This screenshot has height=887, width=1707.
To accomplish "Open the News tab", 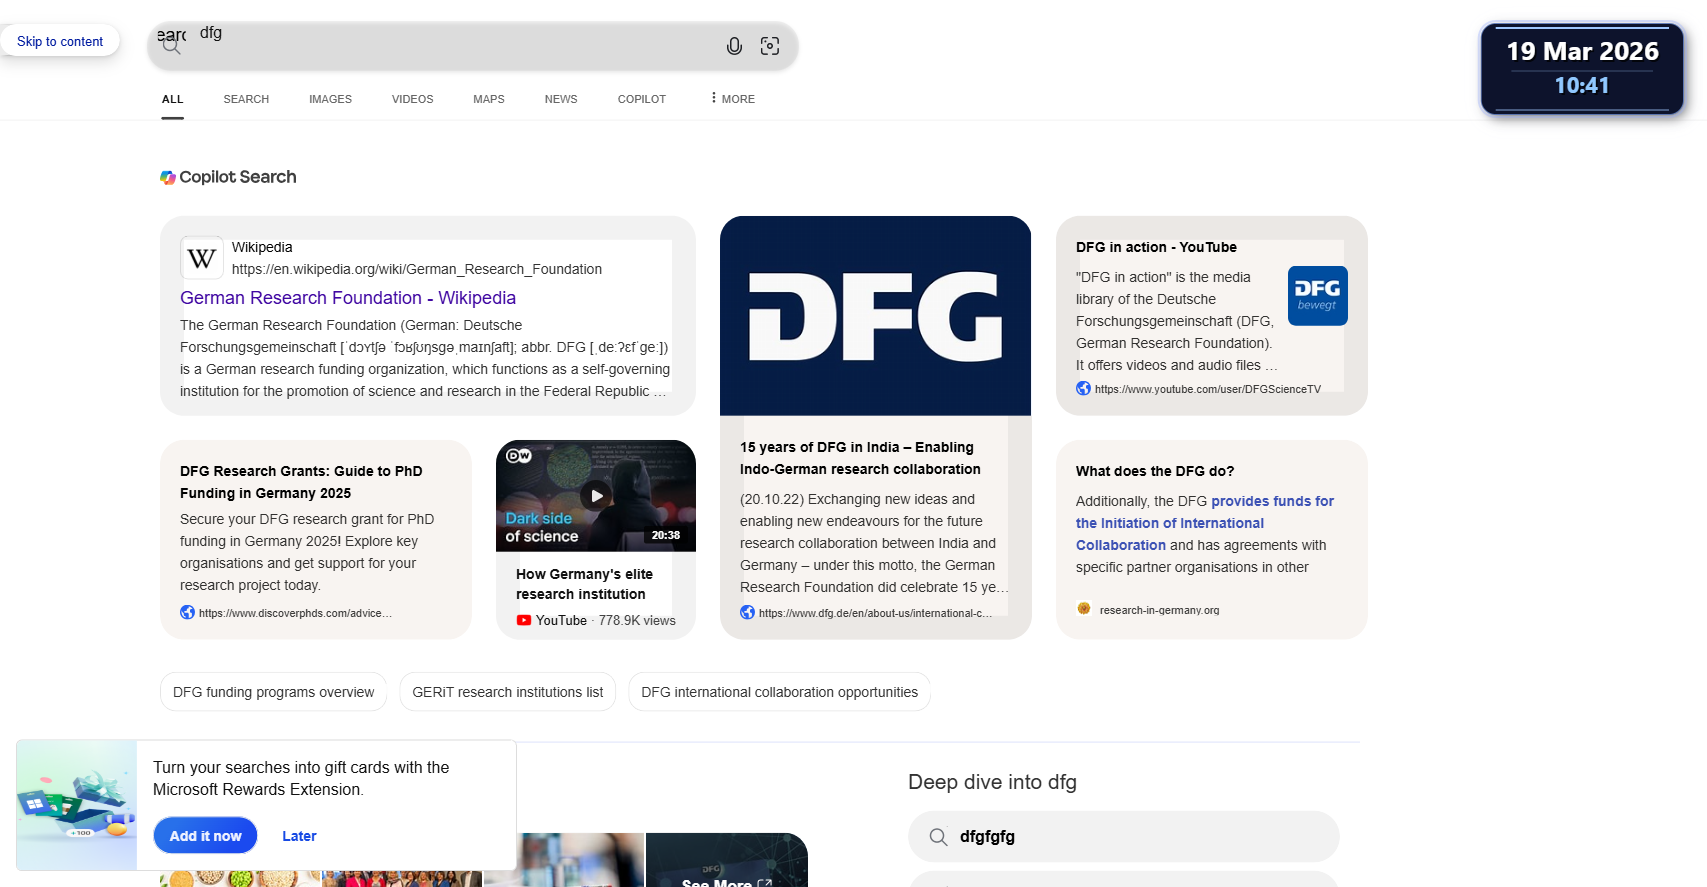I will point(561,99).
